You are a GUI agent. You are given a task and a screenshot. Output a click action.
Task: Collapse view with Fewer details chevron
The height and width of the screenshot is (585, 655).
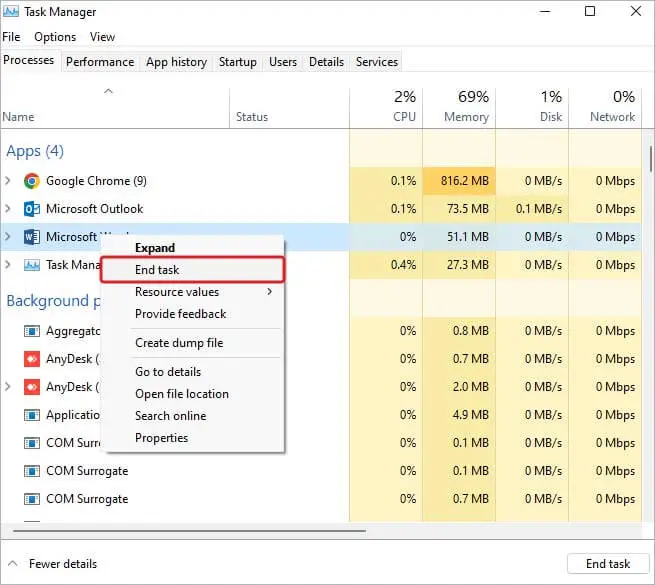tap(13, 563)
